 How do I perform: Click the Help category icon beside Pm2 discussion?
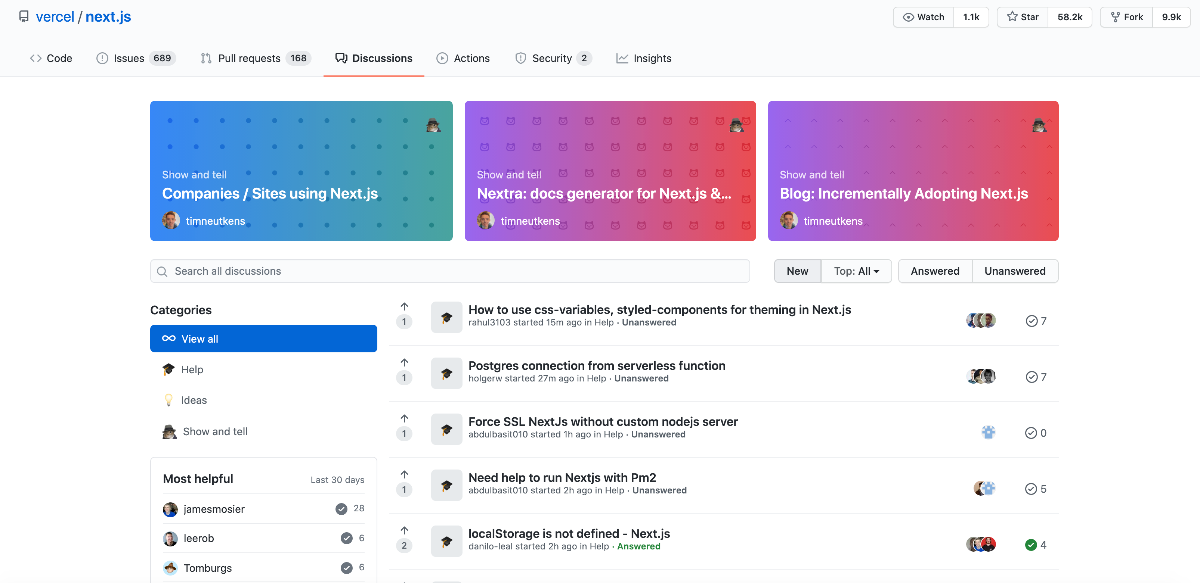pos(447,485)
